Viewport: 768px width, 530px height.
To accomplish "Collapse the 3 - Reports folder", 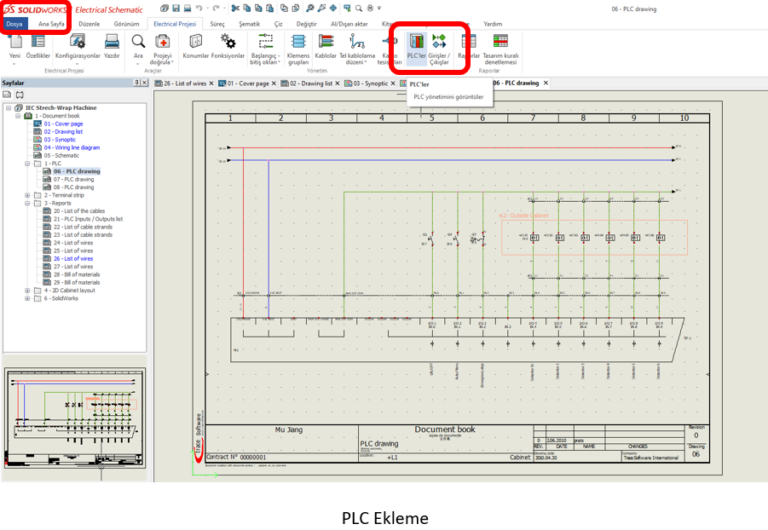I will [x=27, y=203].
